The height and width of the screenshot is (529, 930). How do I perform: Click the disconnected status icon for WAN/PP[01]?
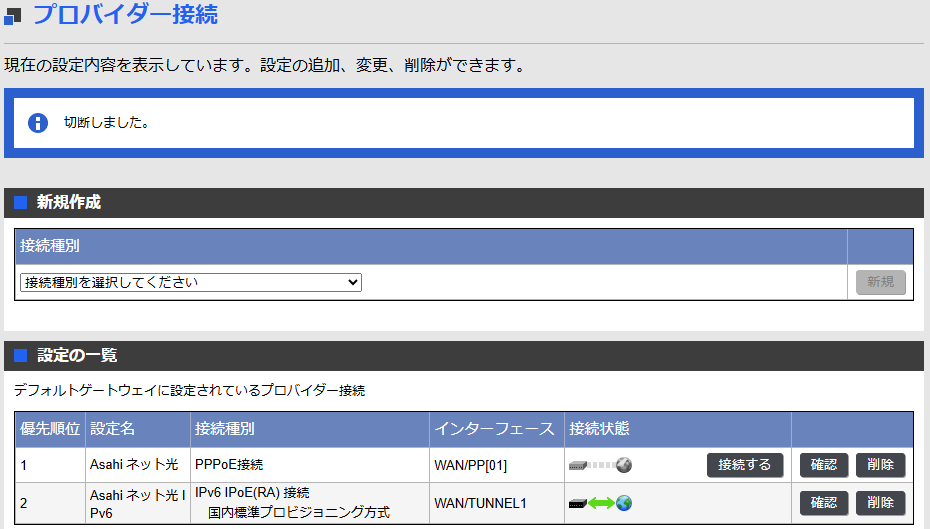(600, 465)
